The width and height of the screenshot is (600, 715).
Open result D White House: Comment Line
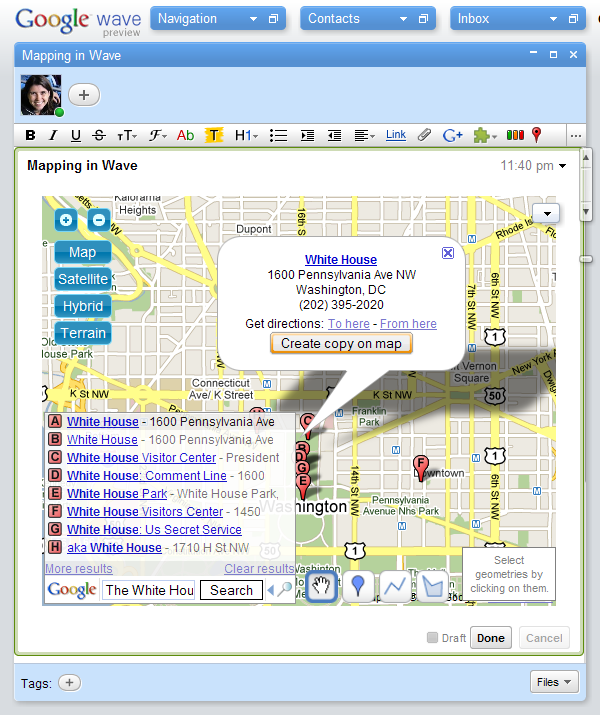tap(146, 476)
